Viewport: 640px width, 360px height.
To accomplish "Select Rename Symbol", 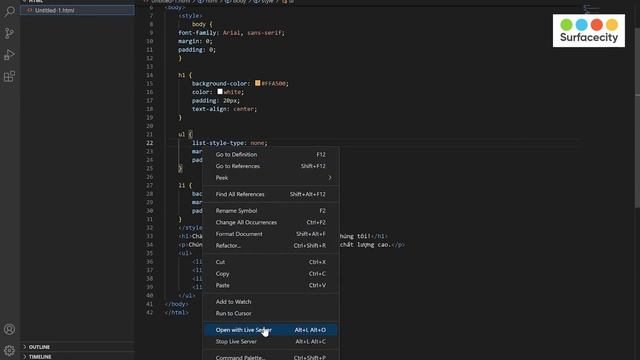I will tap(271, 211).
